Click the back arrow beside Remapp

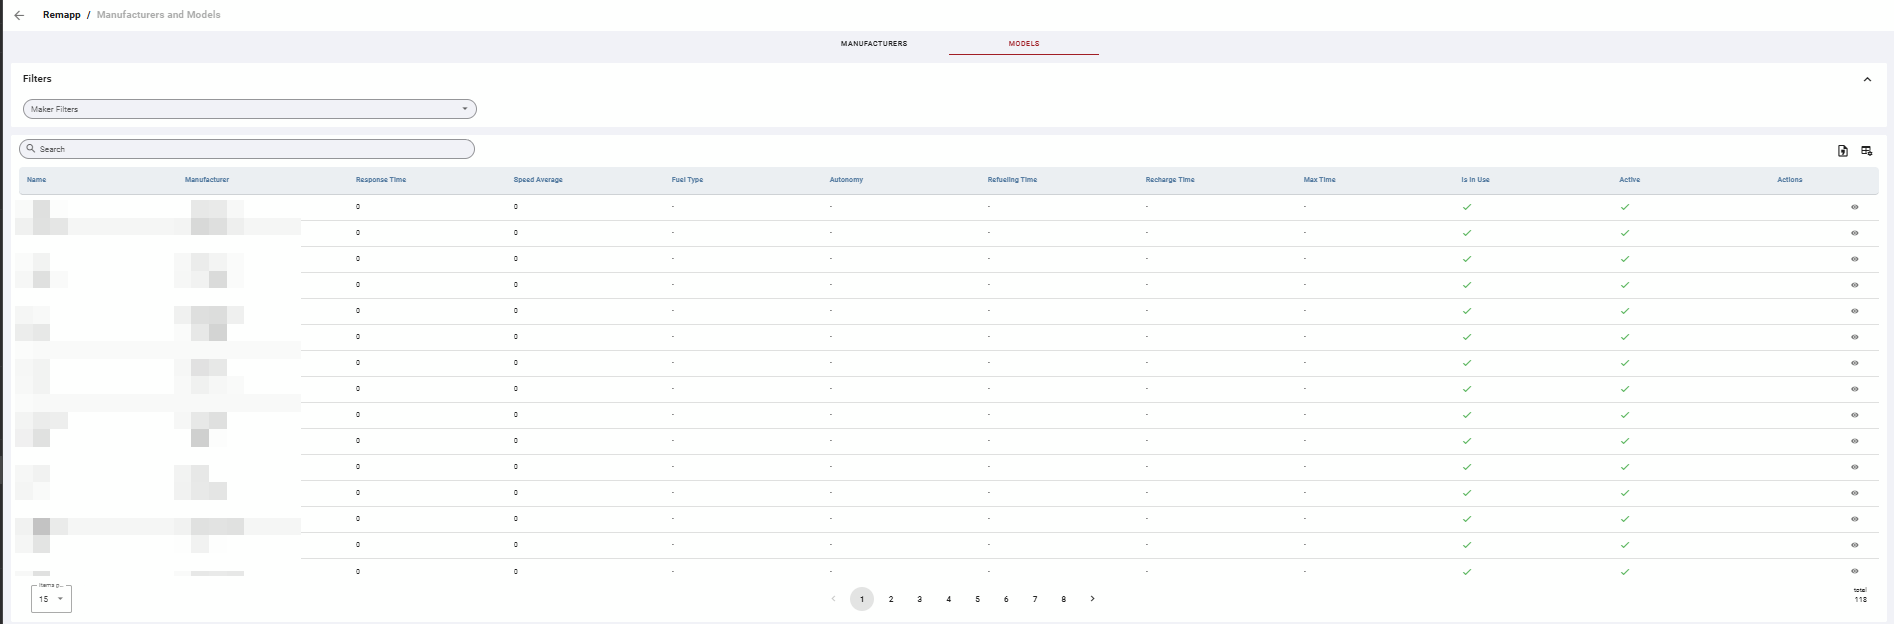pyautogui.click(x=19, y=15)
